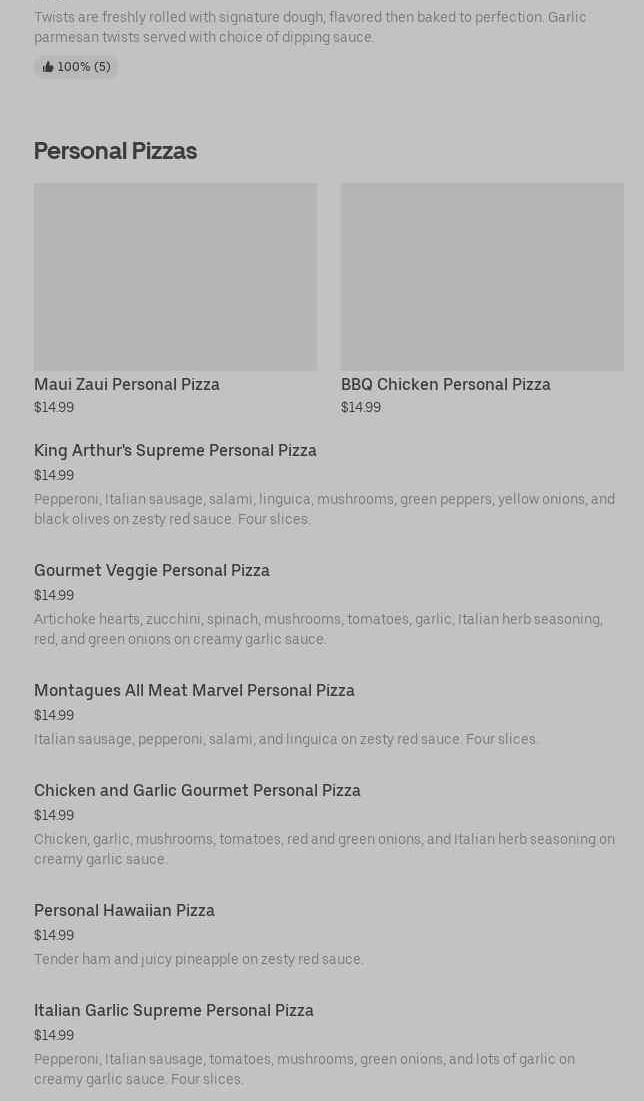Click the Personal Hawaiian Pizza description

point(198,959)
